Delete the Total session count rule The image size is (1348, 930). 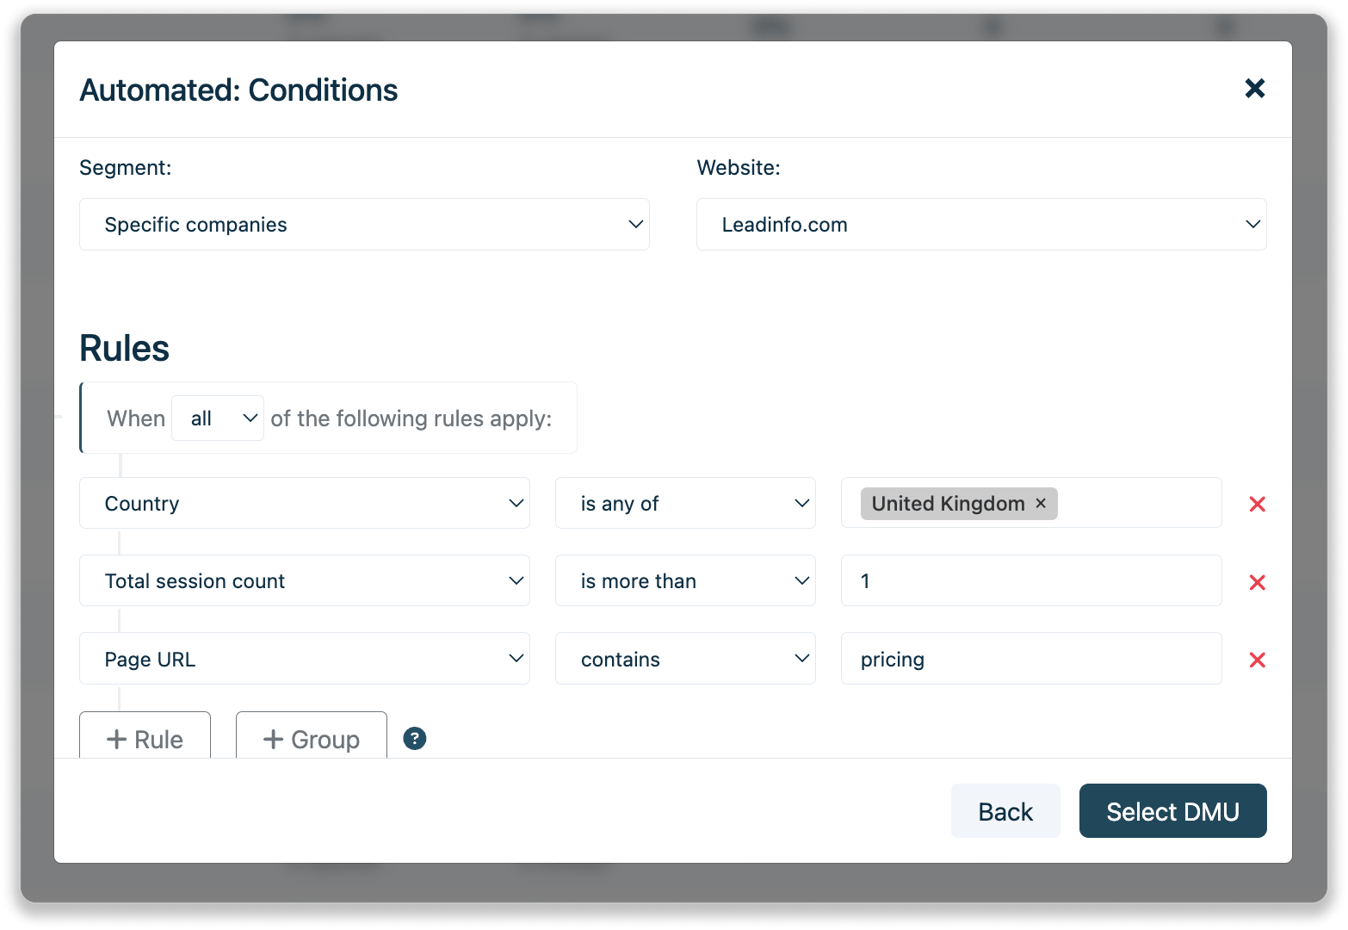click(1257, 582)
